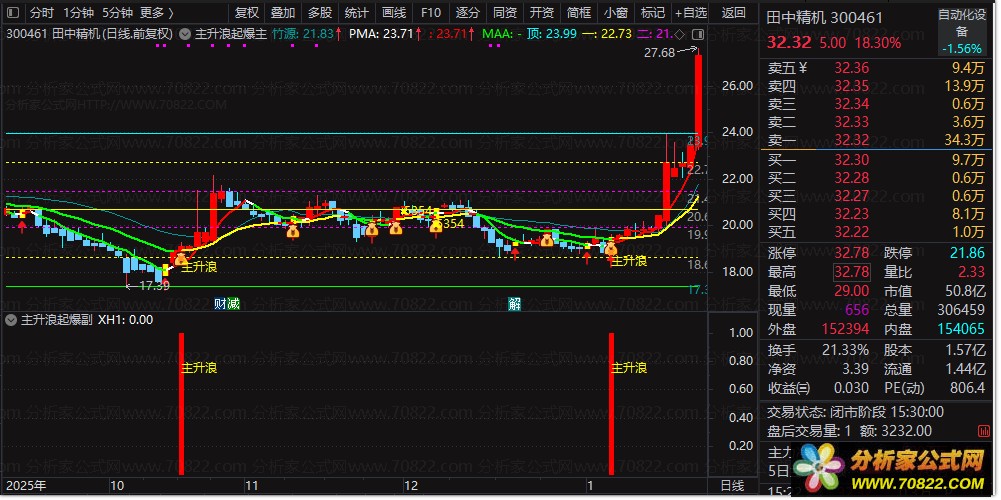Click the red chart icon beside 盘后交易量
The height and width of the screenshot is (500, 1001).
point(984,432)
